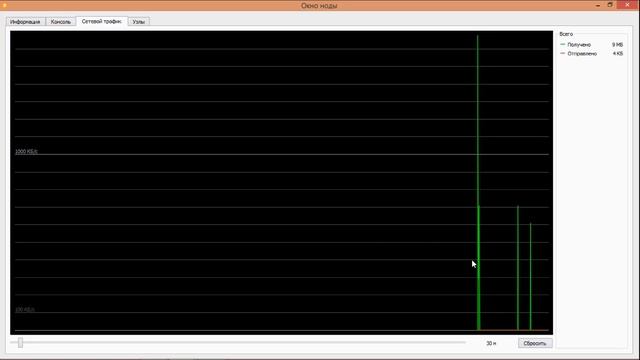This screenshot has height=360, width=640.
Task: Click the Всего heading
Action: coord(566,34)
